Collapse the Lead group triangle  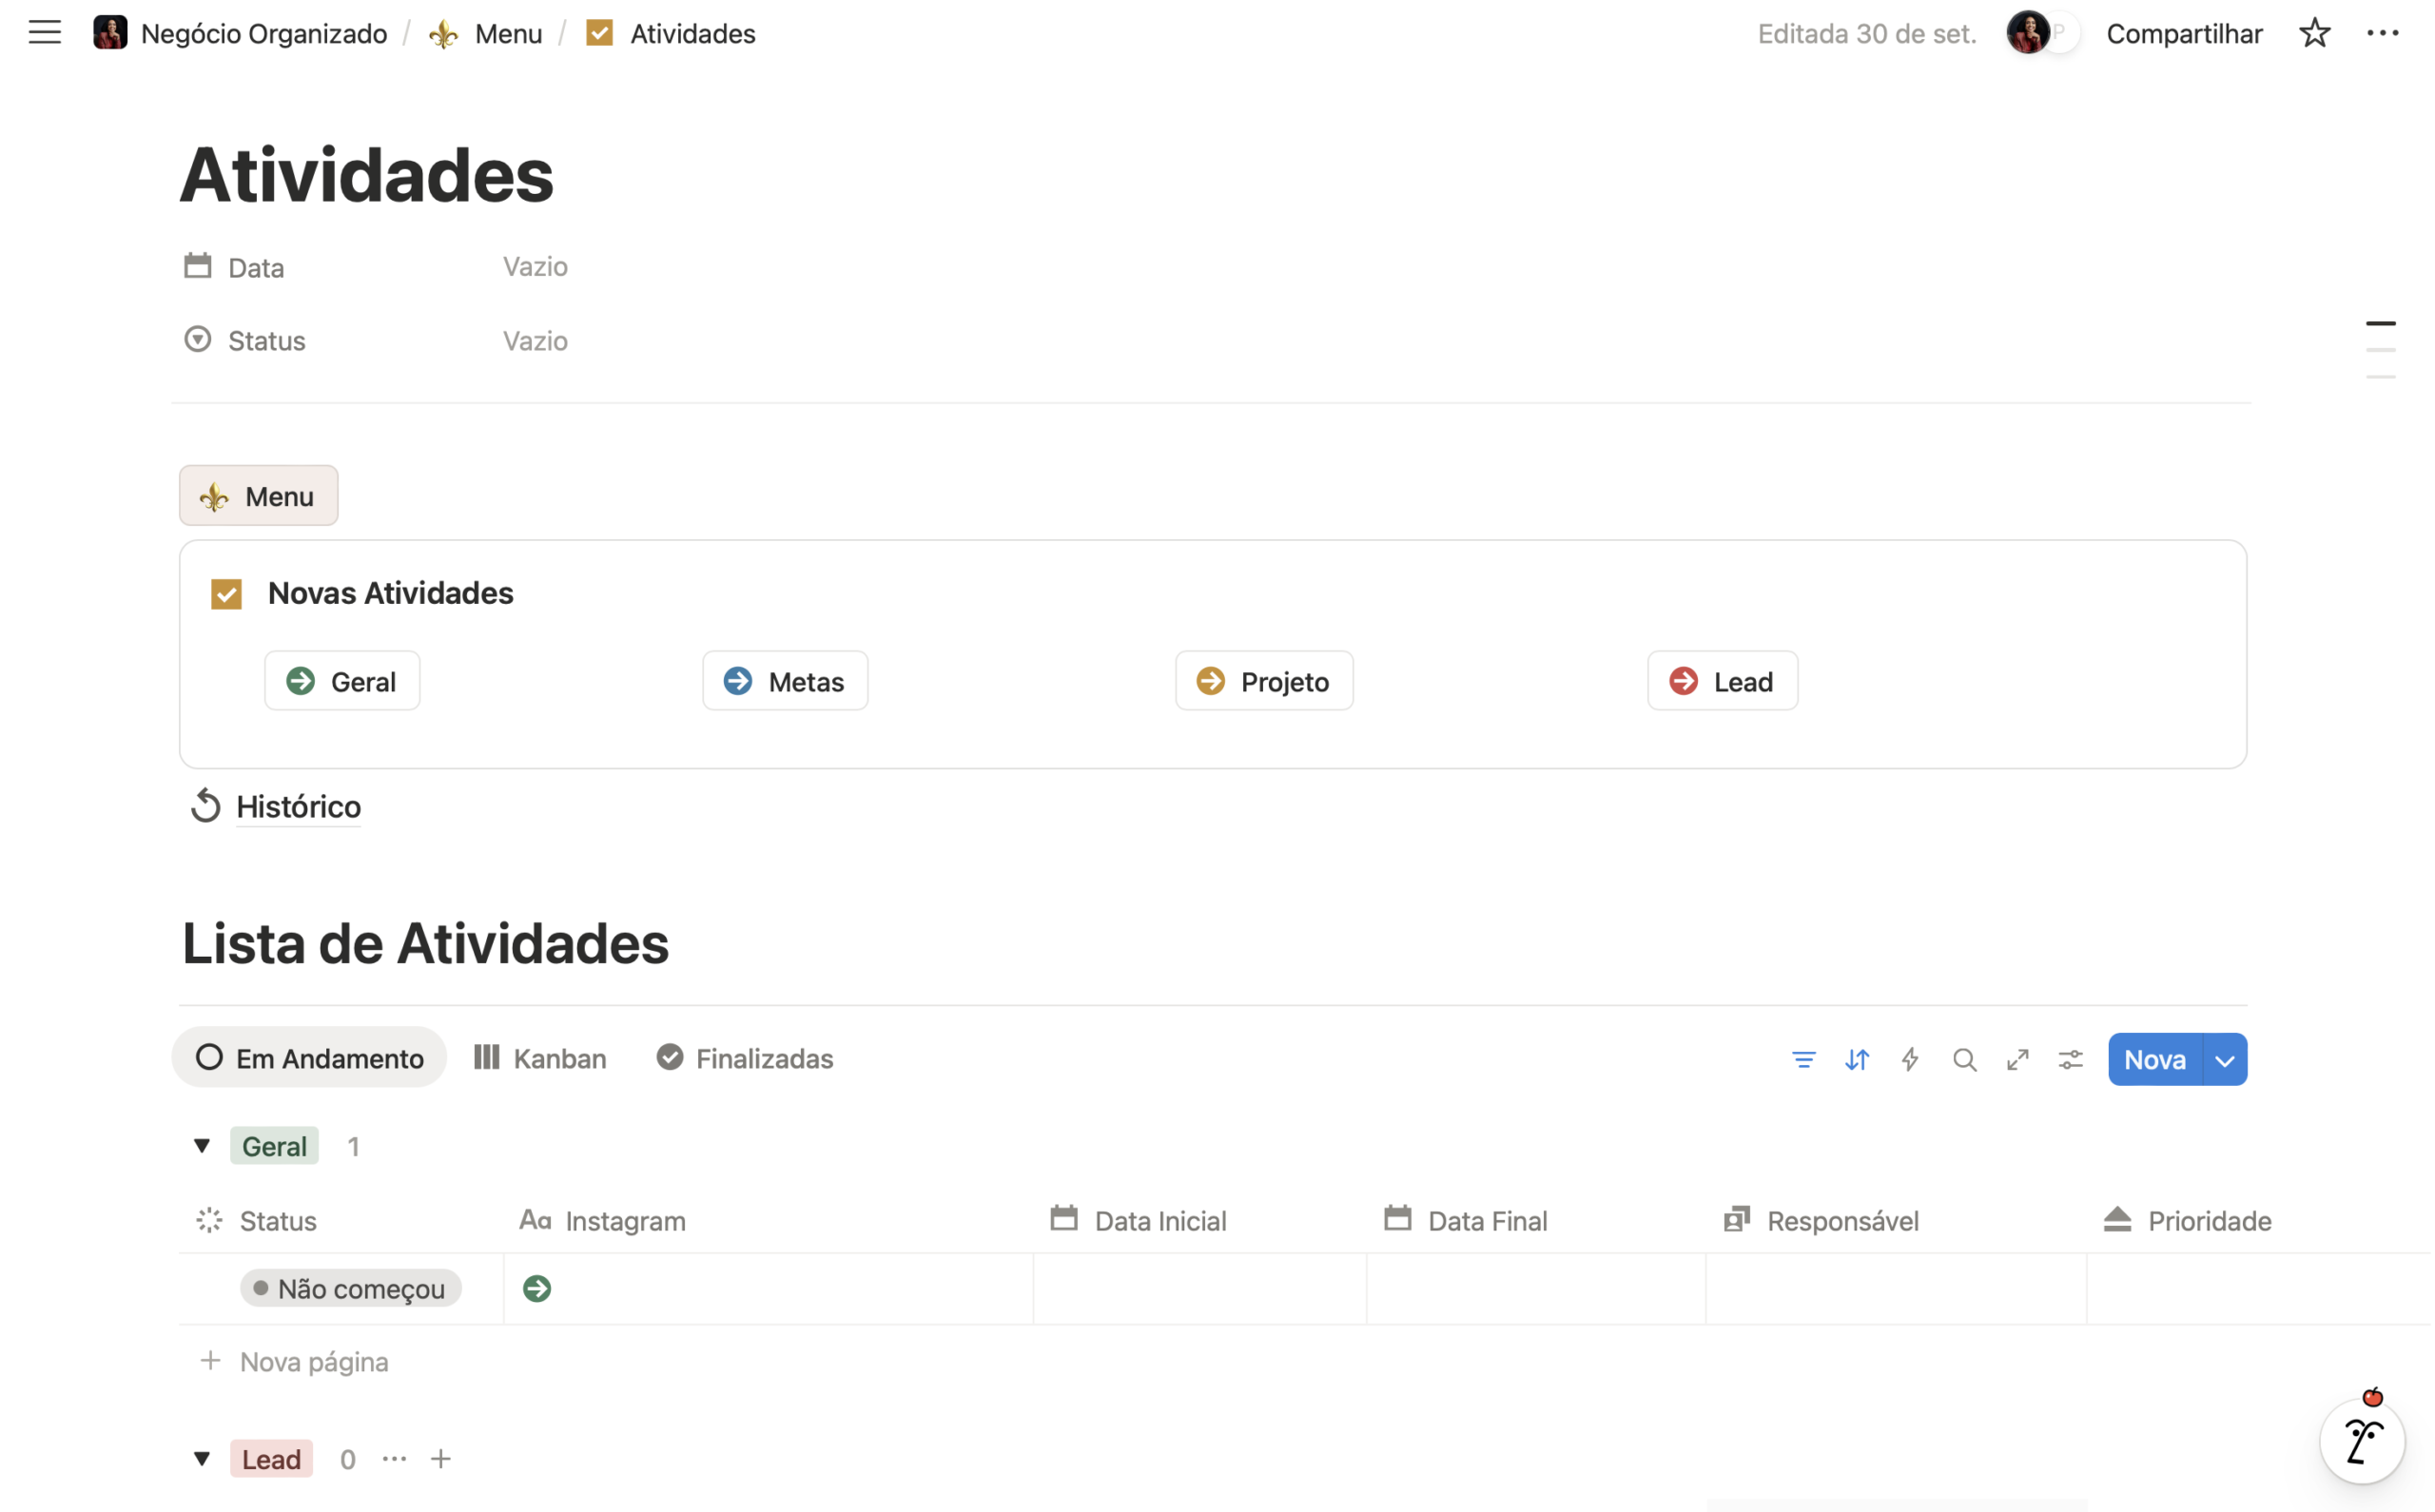pyautogui.click(x=202, y=1459)
